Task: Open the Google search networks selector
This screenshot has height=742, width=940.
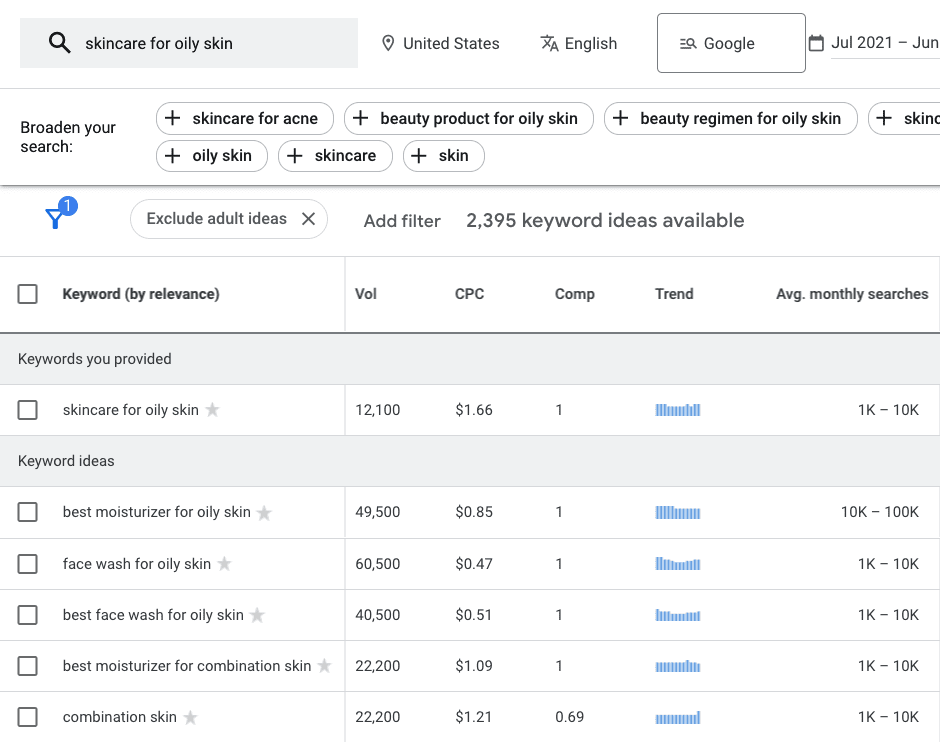Action: point(731,43)
